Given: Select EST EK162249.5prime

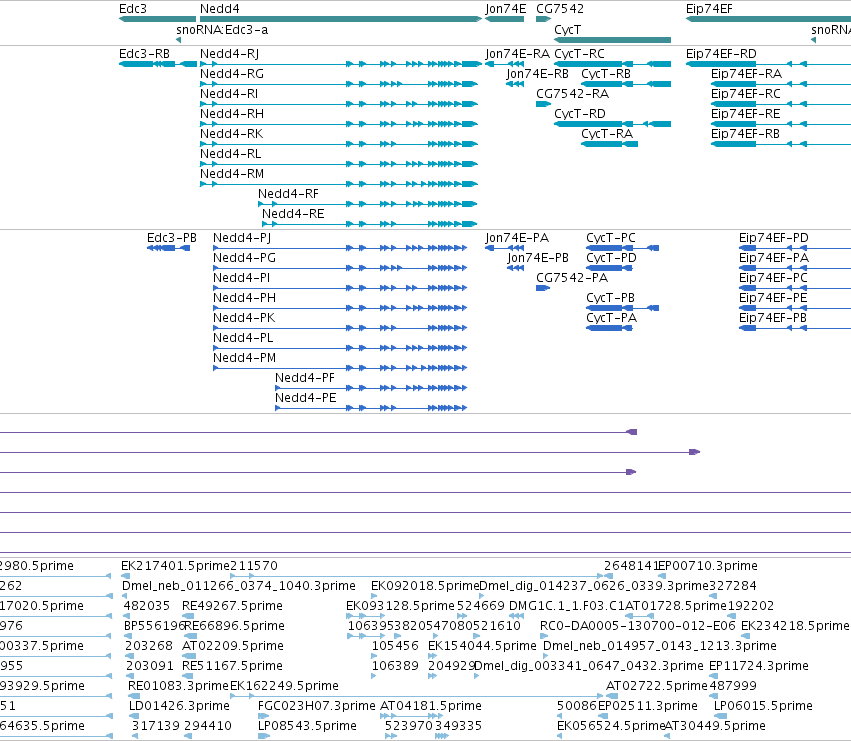Looking at the screenshot, I should click(x=416, y=696).
